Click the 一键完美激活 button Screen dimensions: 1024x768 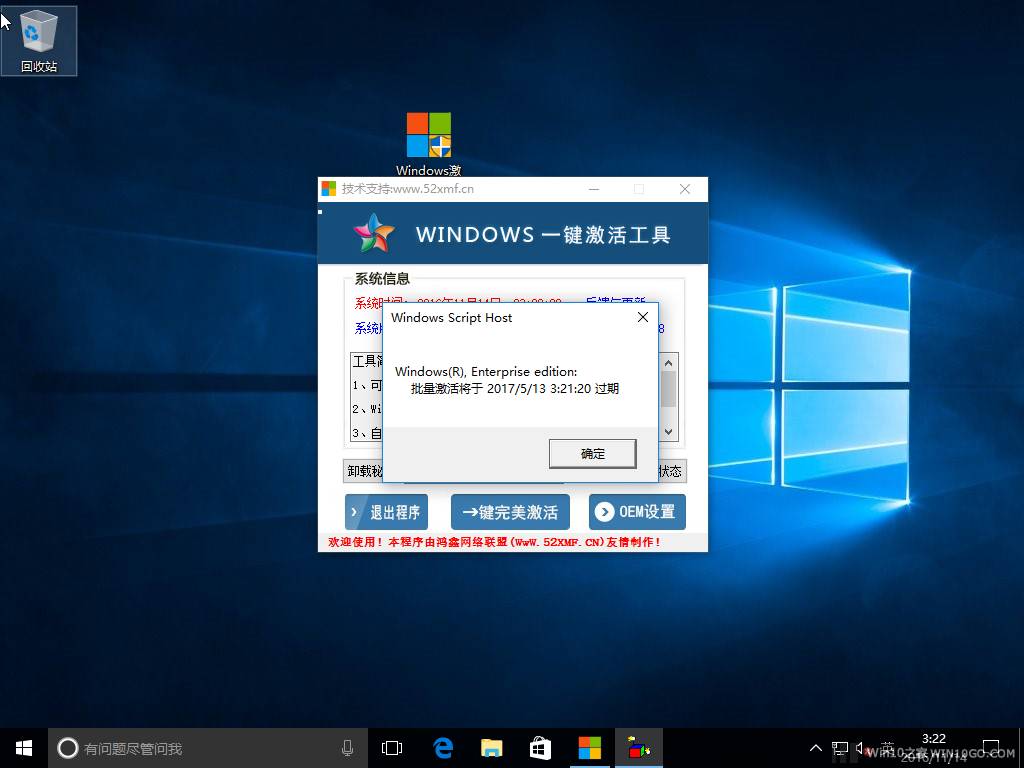(510, 512)
